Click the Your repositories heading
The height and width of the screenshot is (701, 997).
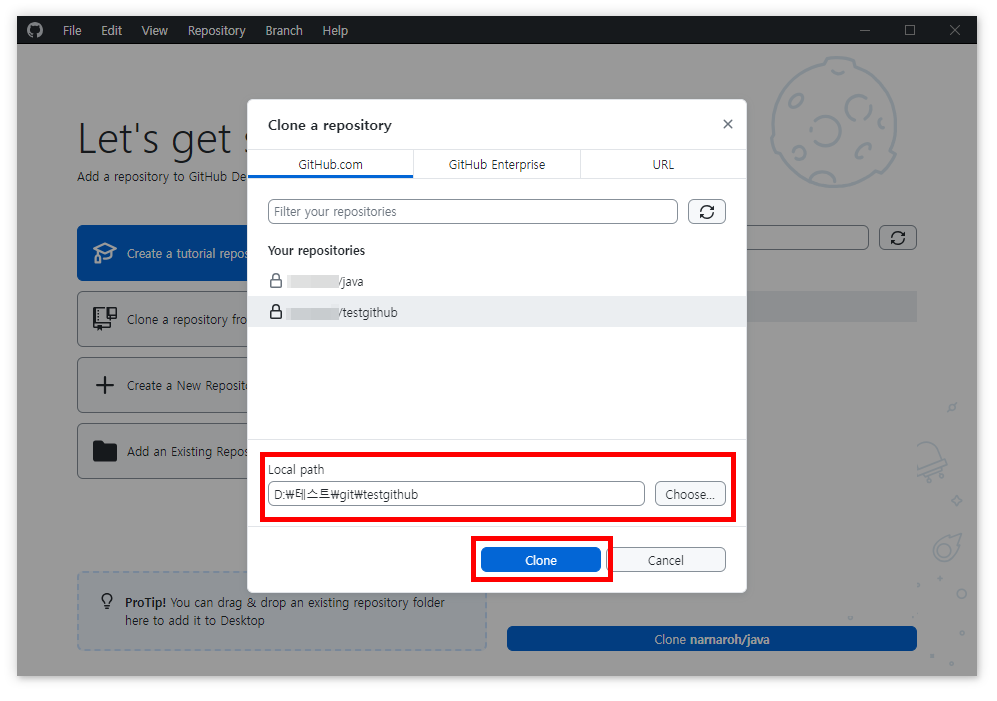(x=316, y=250)
